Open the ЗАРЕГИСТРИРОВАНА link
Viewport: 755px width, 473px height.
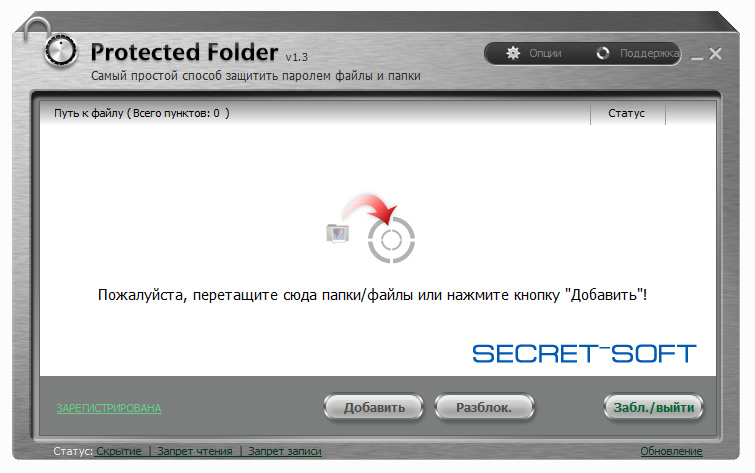(x=109, y=408)
